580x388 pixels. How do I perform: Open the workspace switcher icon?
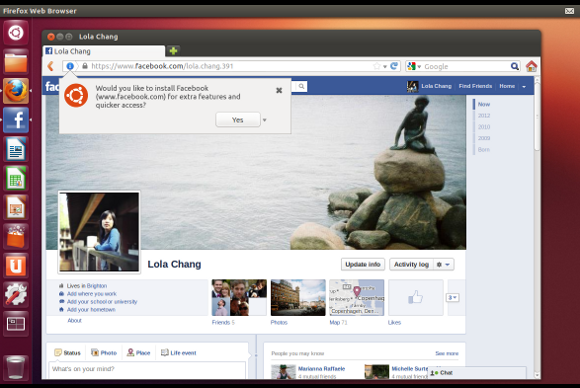point(16,324)
